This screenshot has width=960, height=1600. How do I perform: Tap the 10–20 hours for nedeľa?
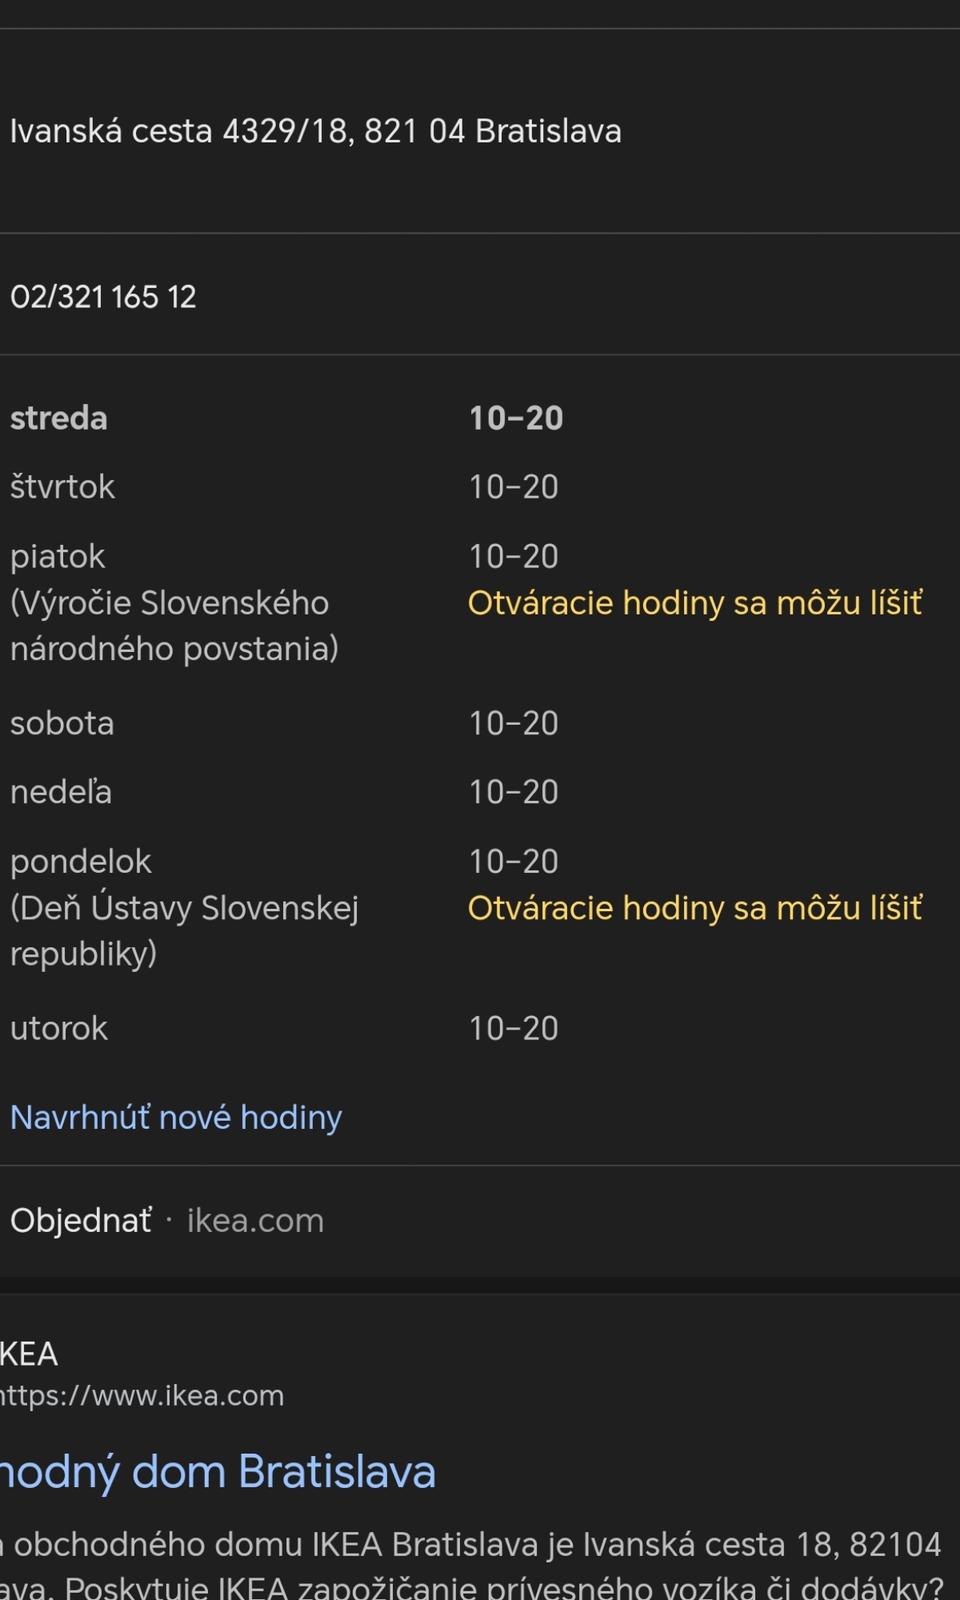point(514,792)
